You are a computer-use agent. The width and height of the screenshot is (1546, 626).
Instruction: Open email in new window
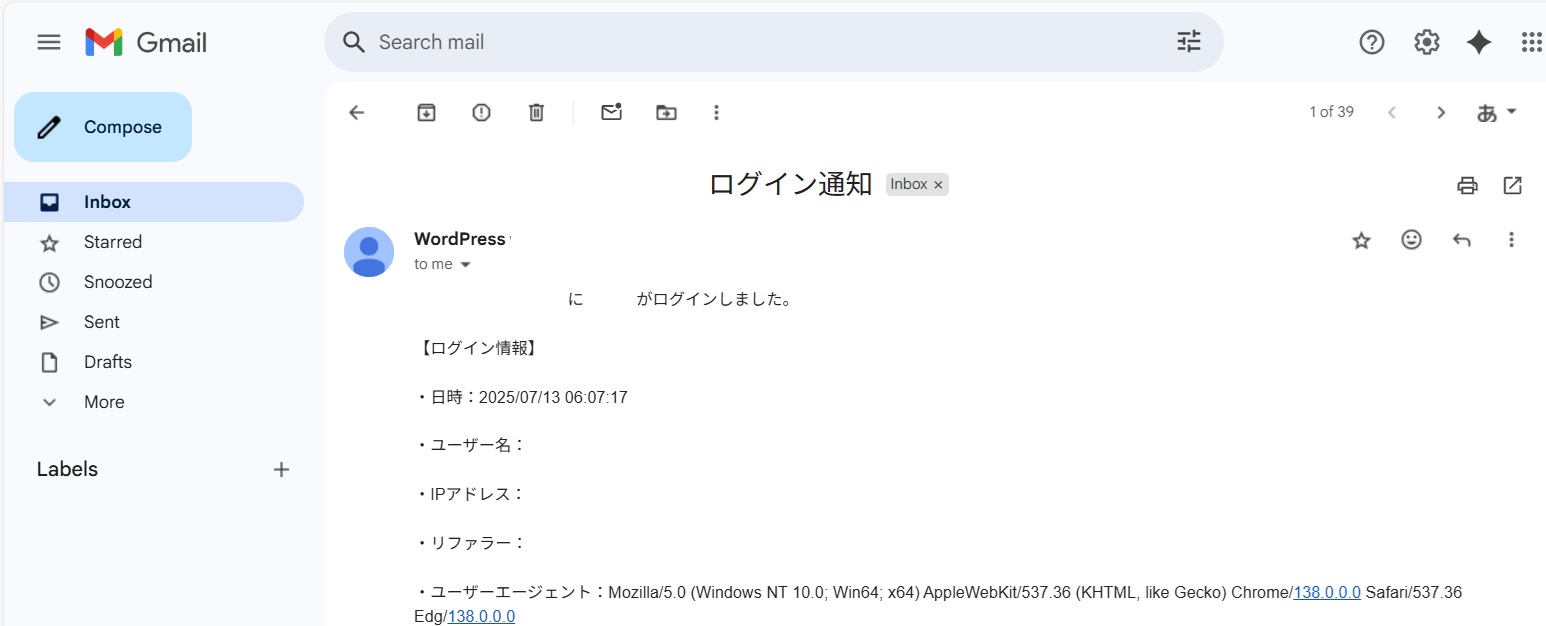tap(1513, 185)
